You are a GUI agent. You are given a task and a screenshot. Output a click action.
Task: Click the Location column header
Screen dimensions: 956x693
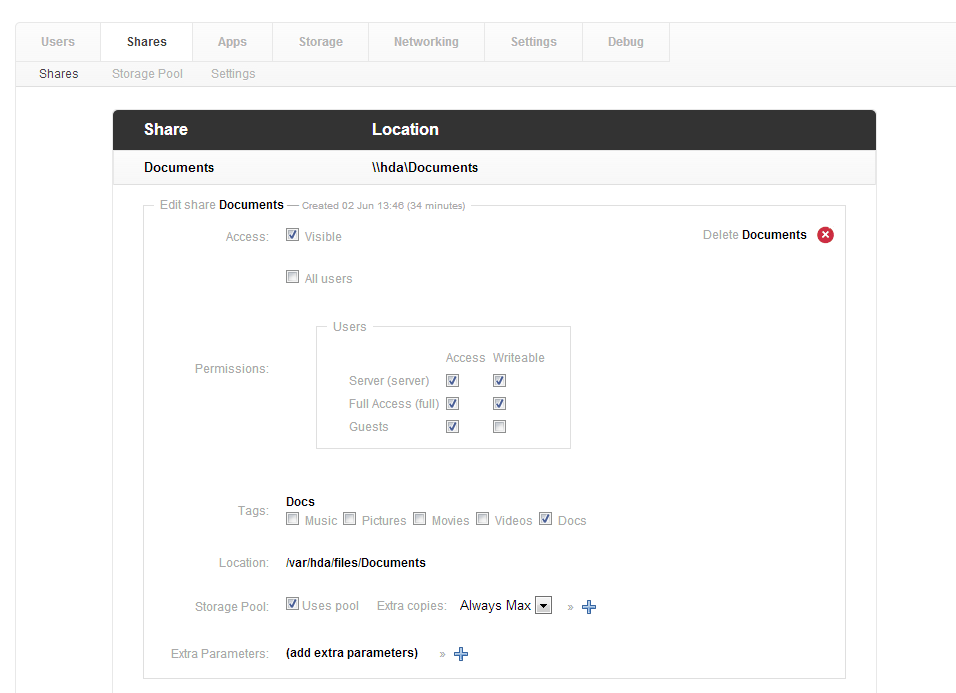coord(405,129)
